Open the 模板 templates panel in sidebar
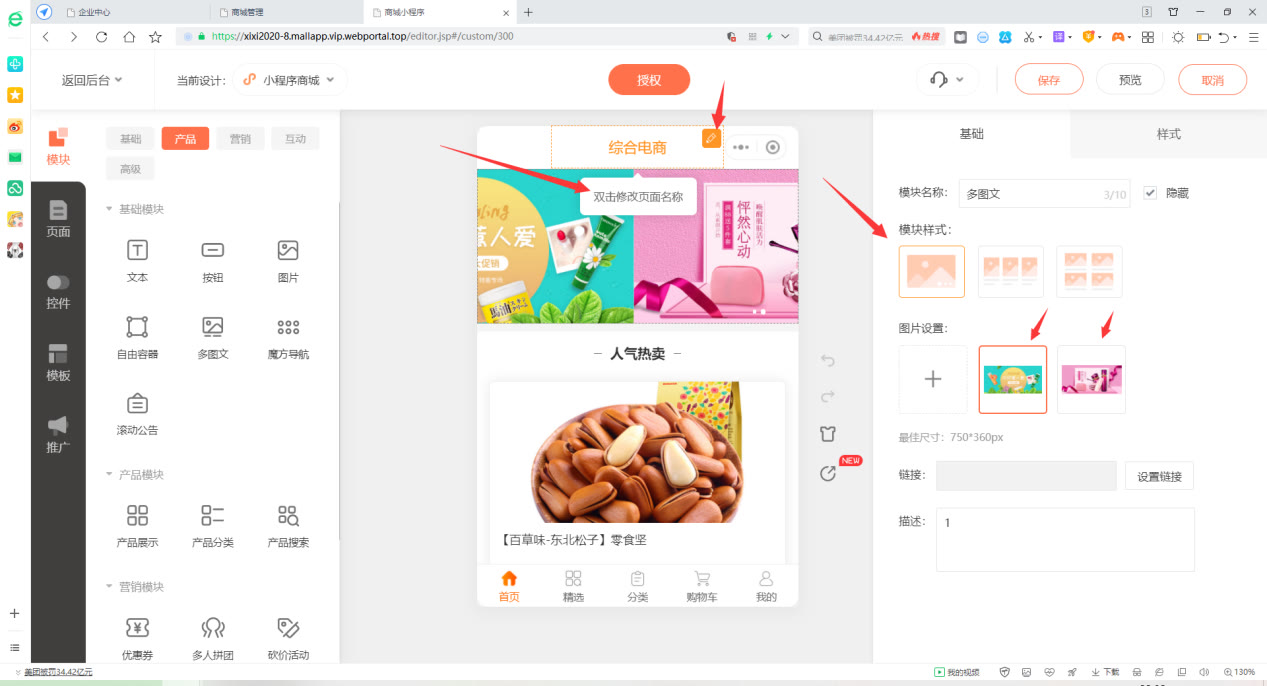The height and width of the screenshot is (686, 1267). coord(57,362)
